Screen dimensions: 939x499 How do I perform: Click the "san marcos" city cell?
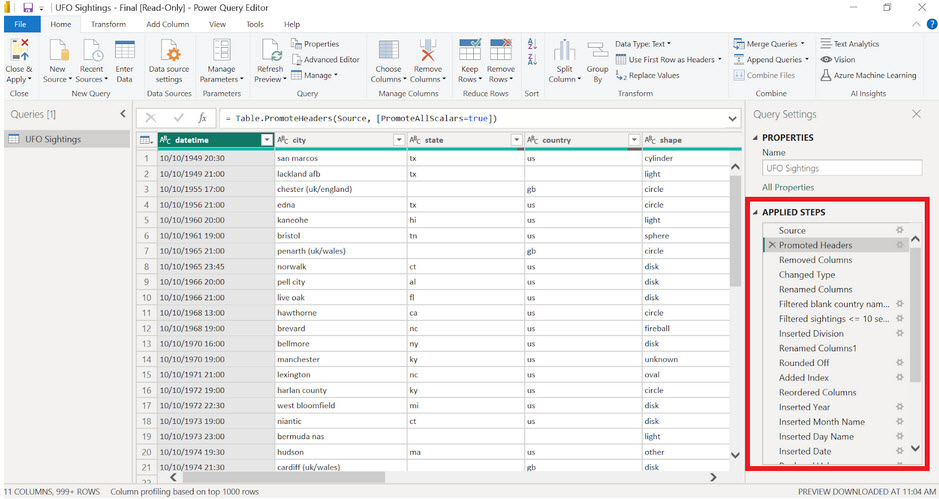[x=340, y=158]
